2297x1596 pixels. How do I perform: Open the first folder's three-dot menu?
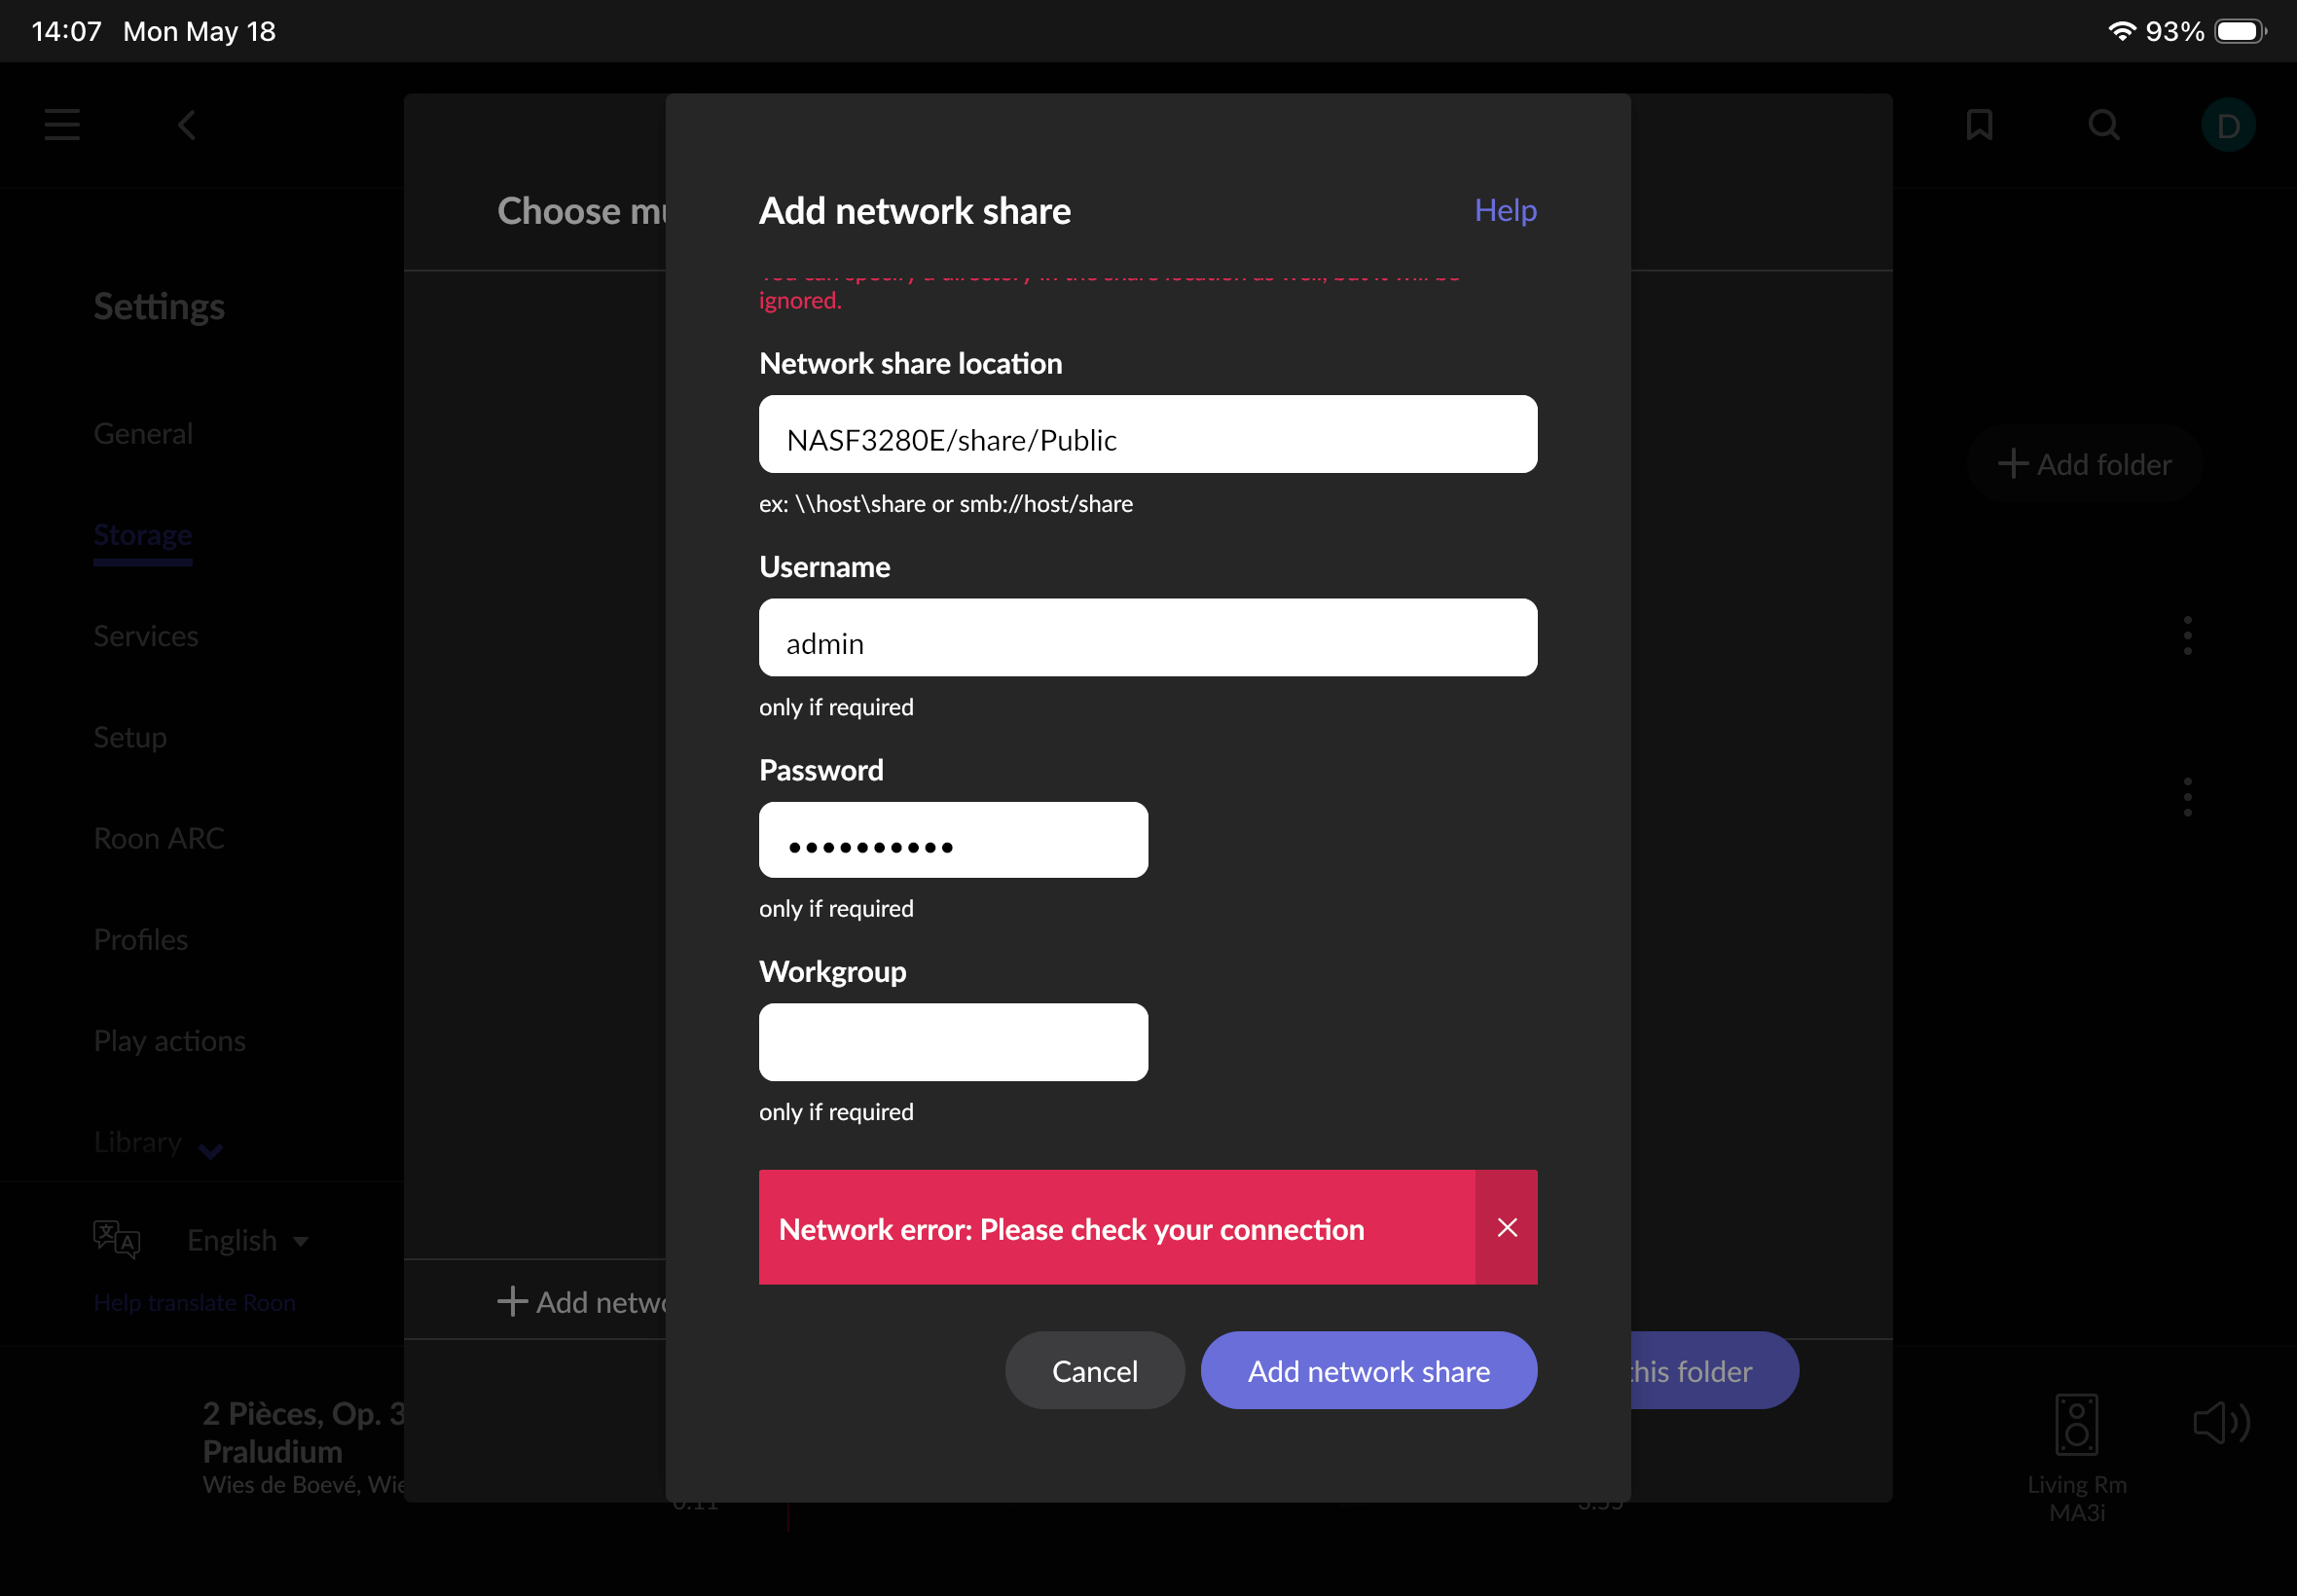tap(2187, 635)
